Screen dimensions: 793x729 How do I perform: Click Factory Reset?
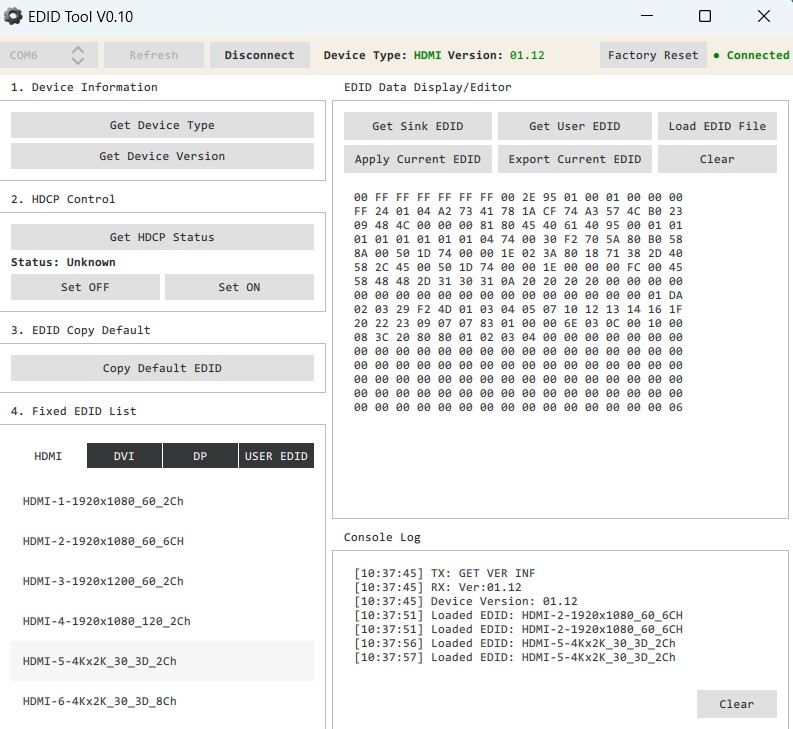click(652, 55)
